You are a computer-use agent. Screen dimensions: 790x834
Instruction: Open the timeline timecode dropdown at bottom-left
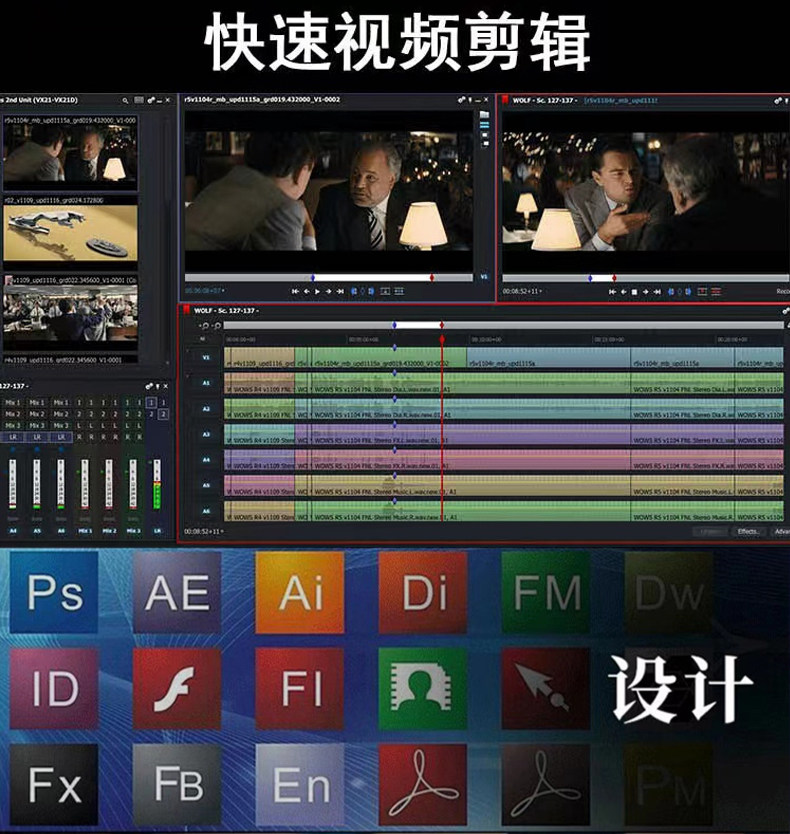[x=204, y=531]
